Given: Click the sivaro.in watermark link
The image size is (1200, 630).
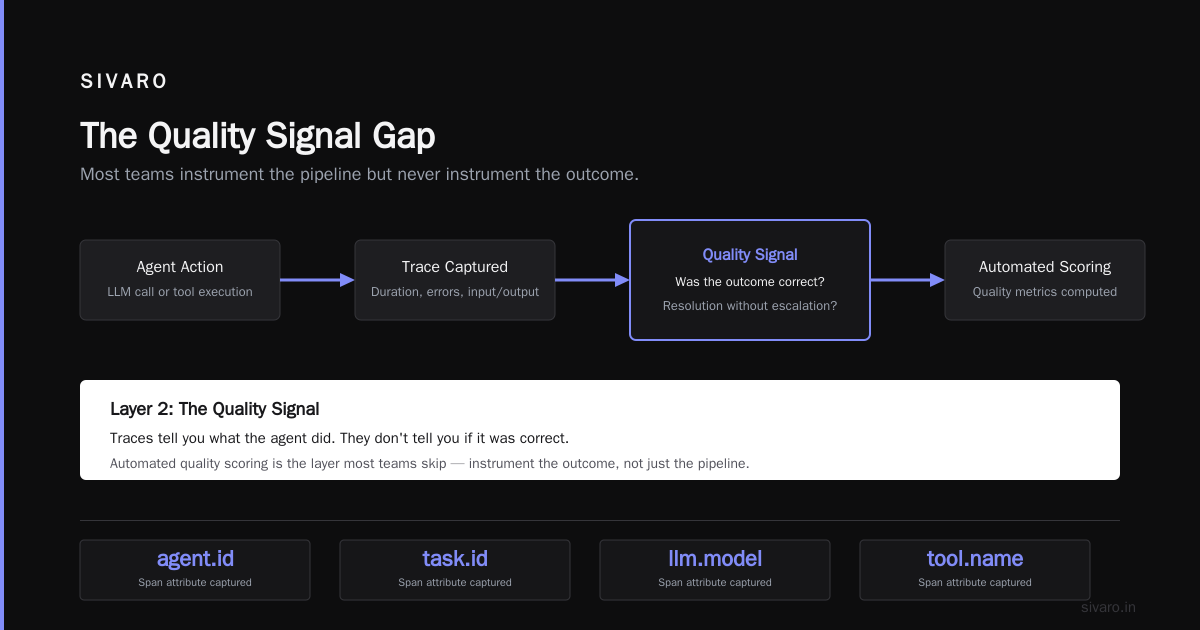Looking at the screenshot, I should pos(1109,607).
